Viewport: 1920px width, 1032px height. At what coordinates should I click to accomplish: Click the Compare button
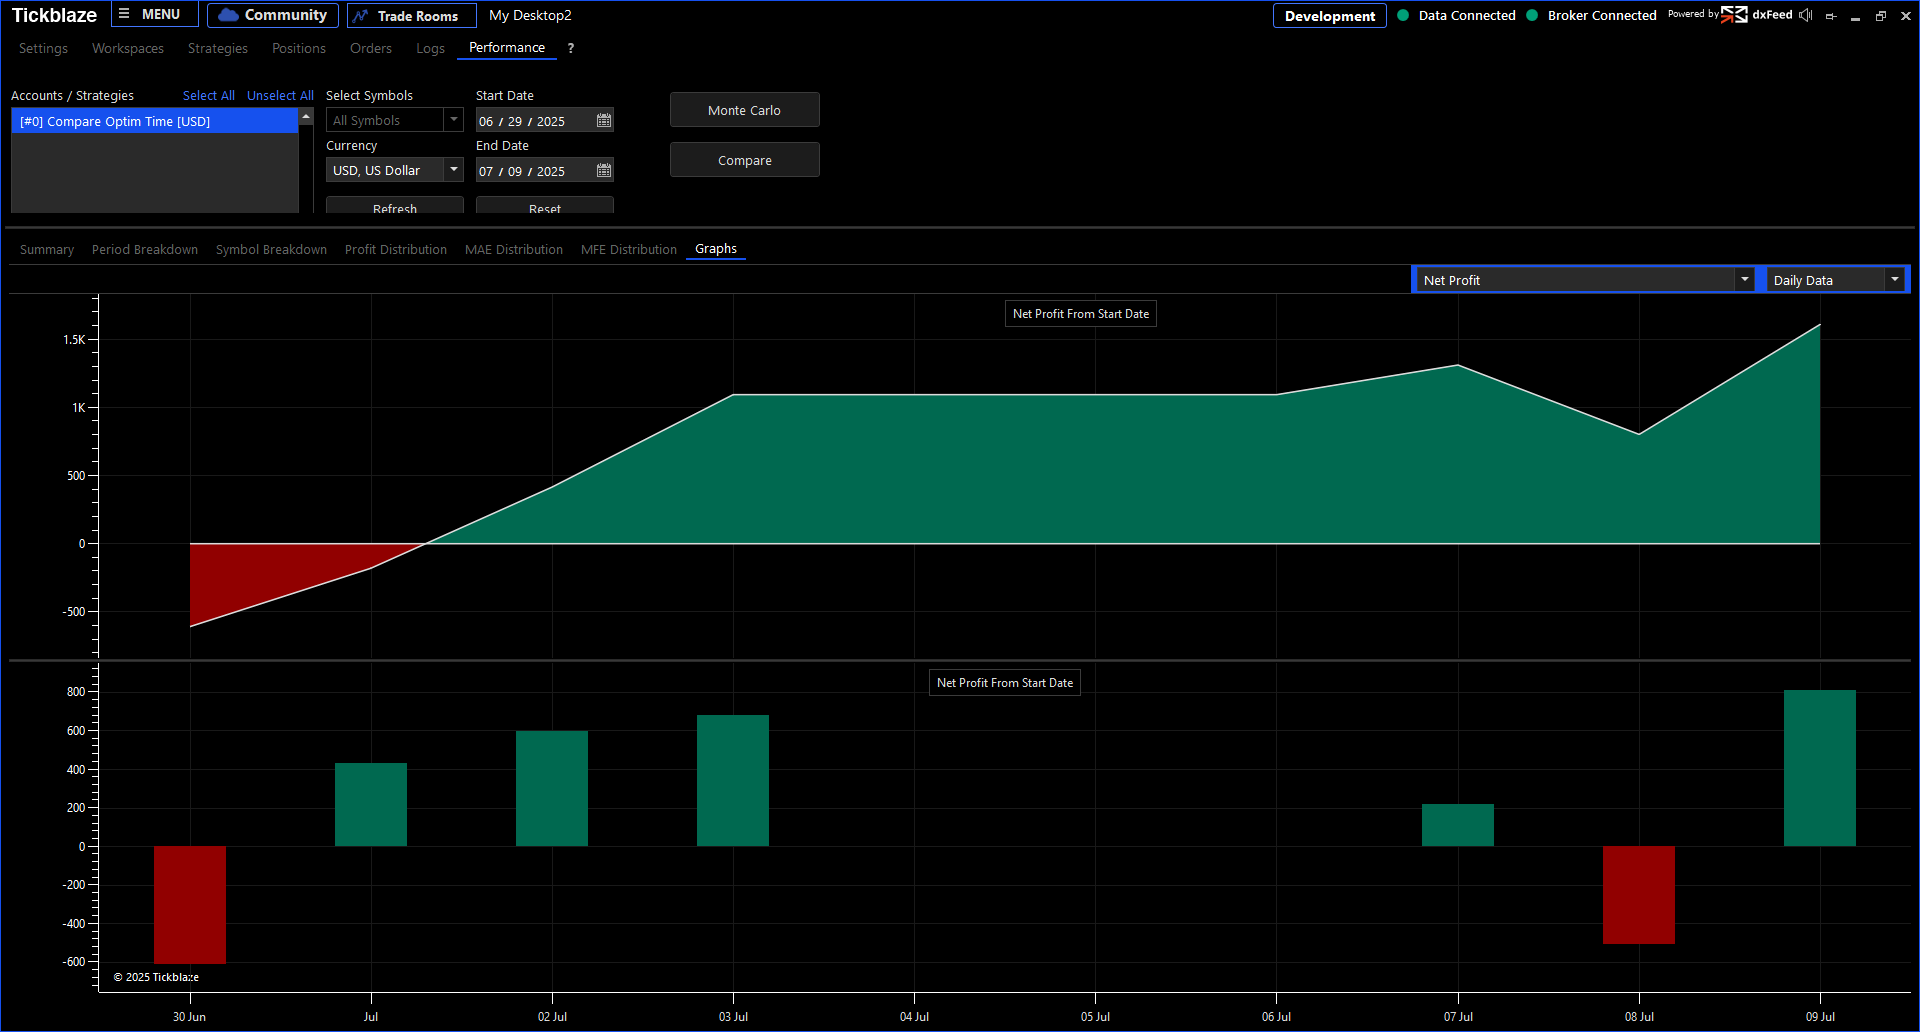pos(745,160)
